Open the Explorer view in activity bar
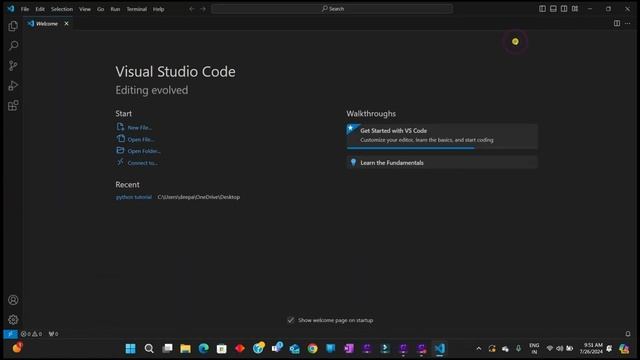 tap(13, 26)
